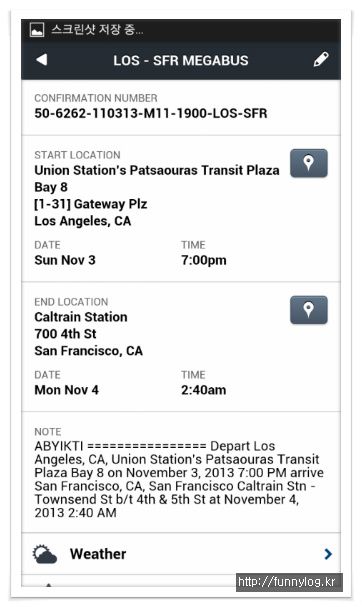Select departure date Sun Nov 3
362x607 pixels.
tap(65, 260)
